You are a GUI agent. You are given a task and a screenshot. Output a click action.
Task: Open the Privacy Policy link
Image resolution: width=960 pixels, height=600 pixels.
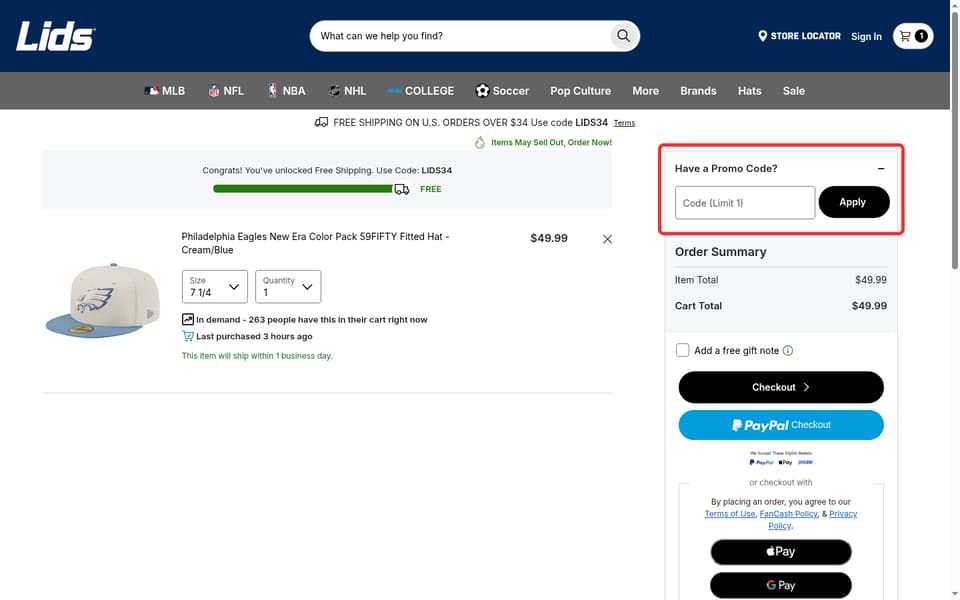842,514
